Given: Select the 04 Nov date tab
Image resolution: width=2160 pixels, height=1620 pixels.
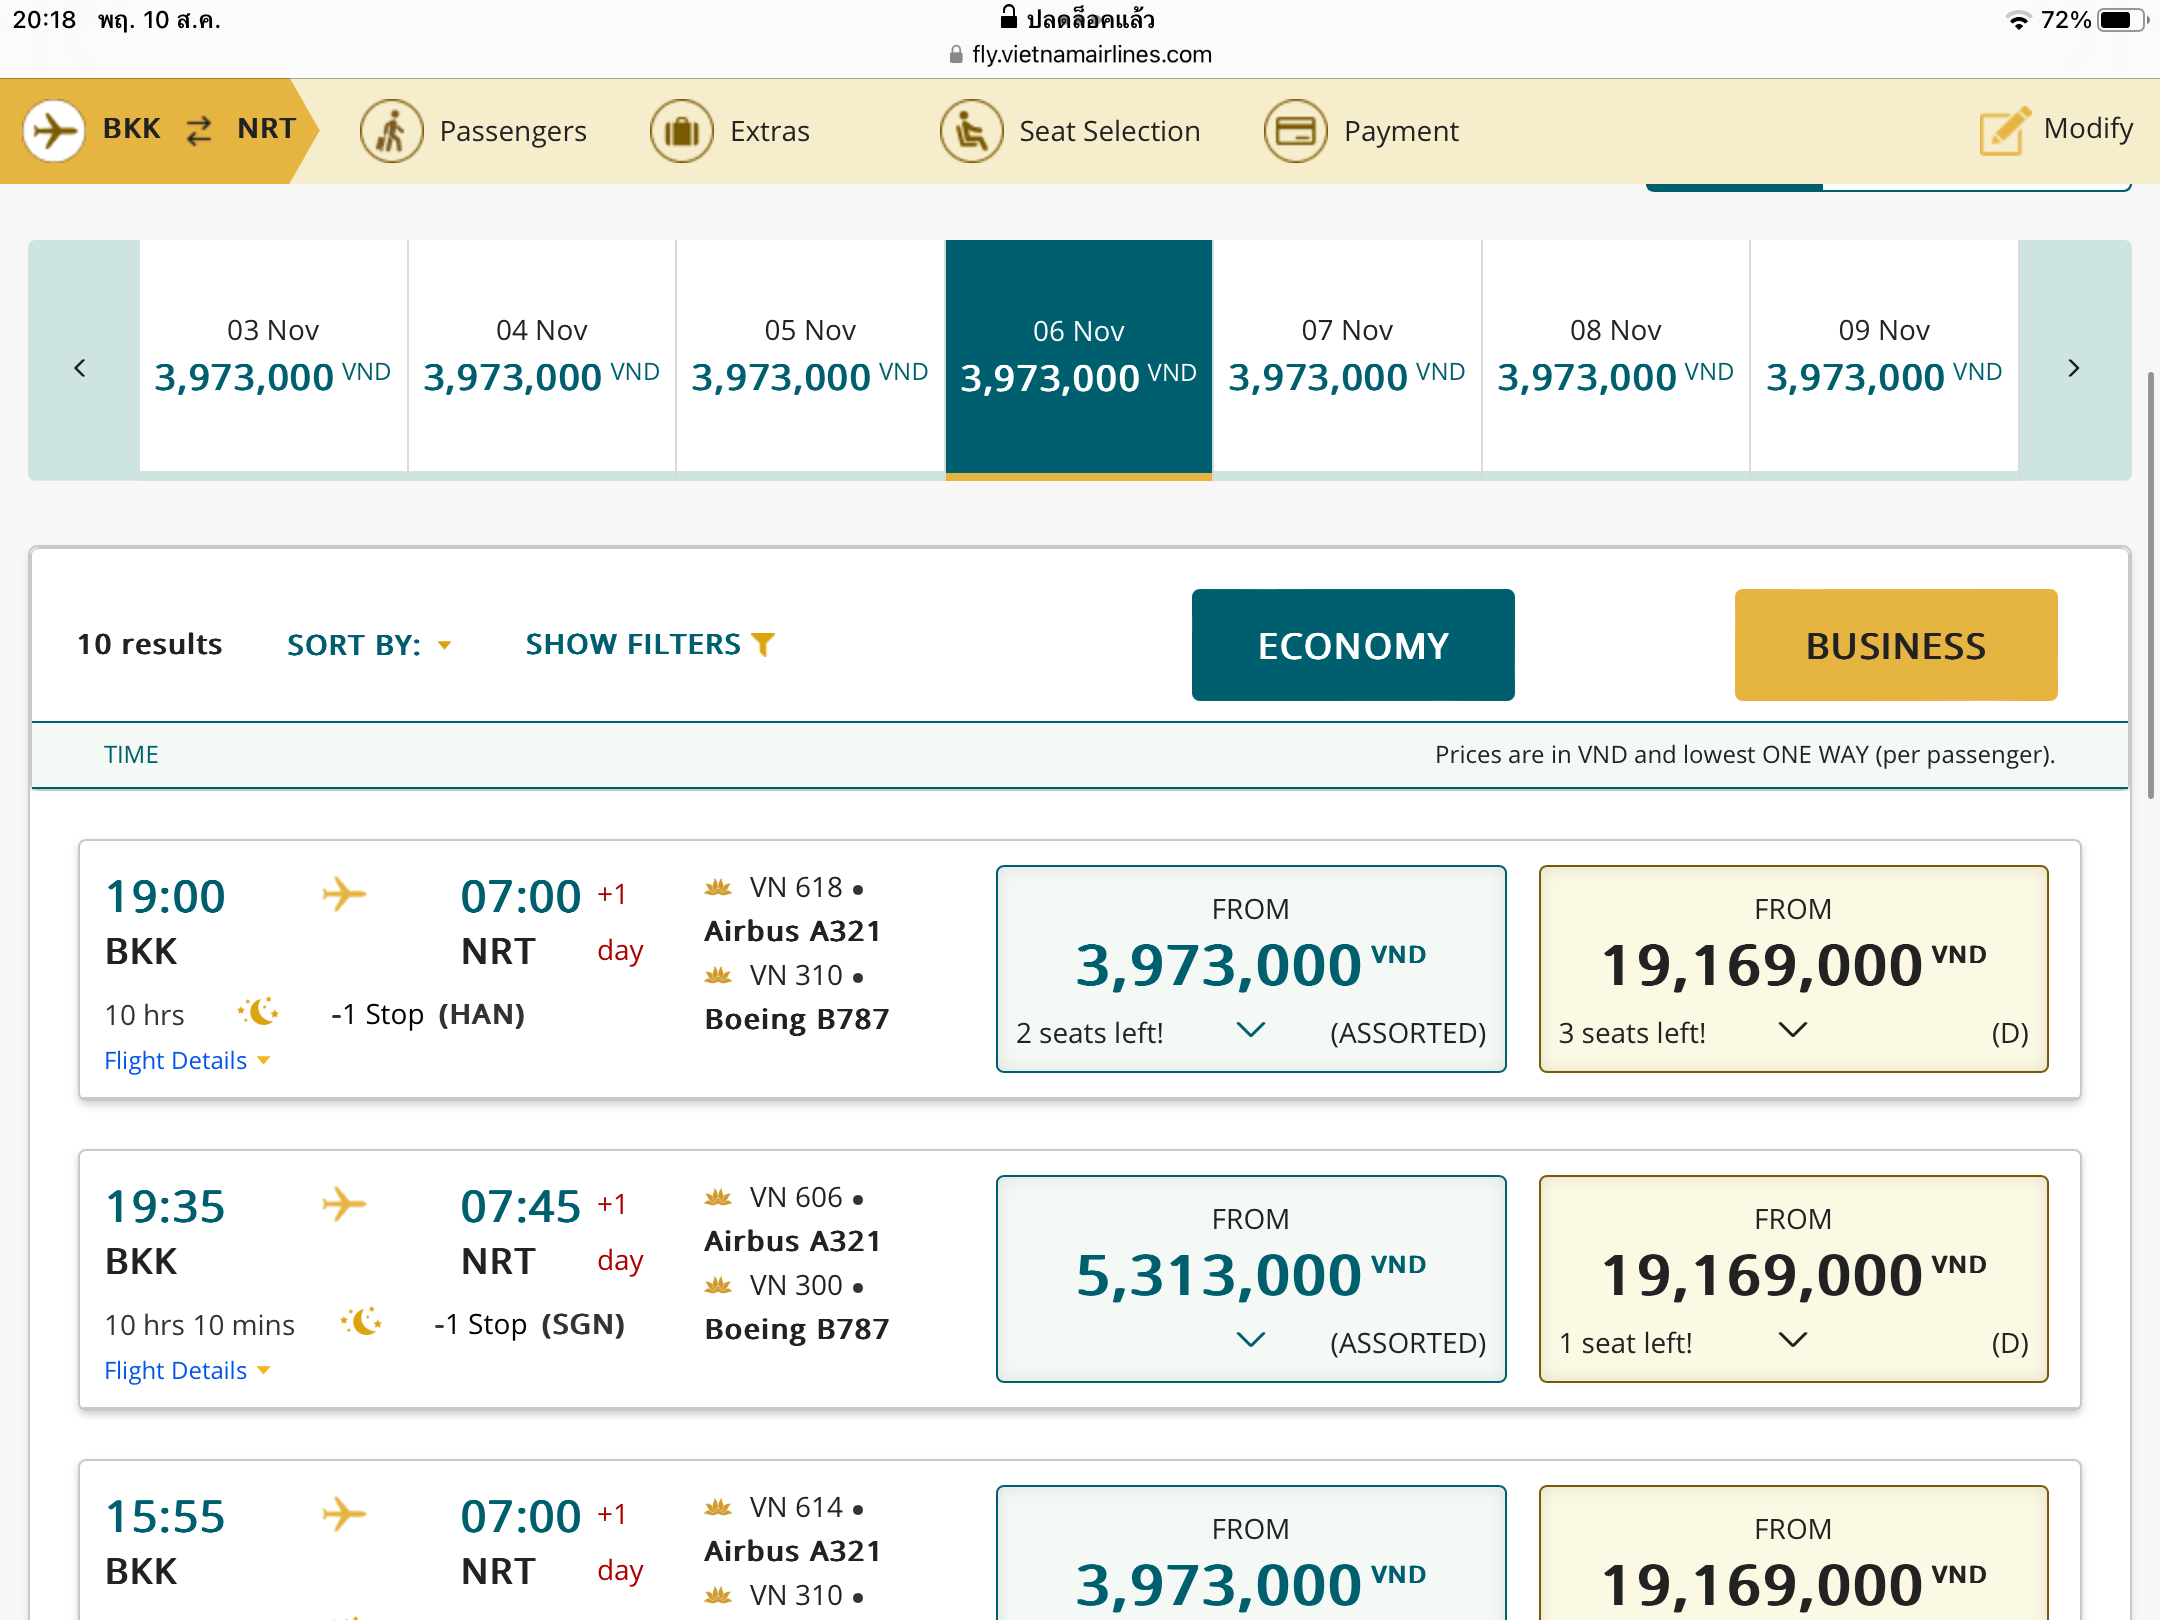Looking at the screenshot, I should (x=542, y=356).
